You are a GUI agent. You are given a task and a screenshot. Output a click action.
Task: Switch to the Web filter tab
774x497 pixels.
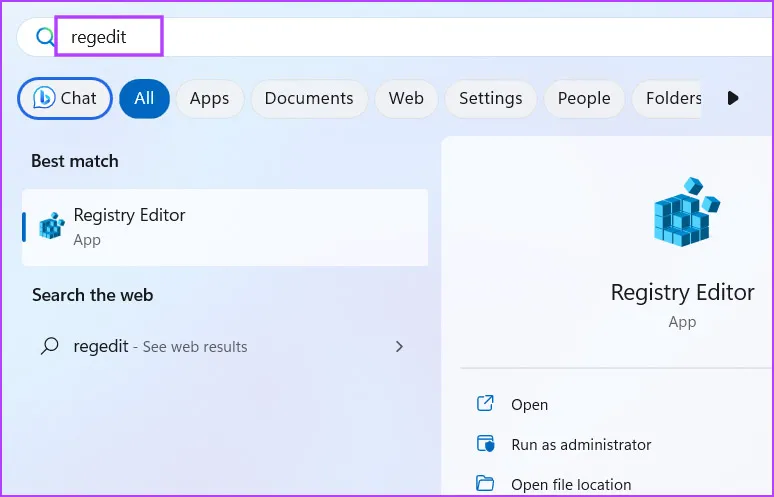click(x=406, y=98)
